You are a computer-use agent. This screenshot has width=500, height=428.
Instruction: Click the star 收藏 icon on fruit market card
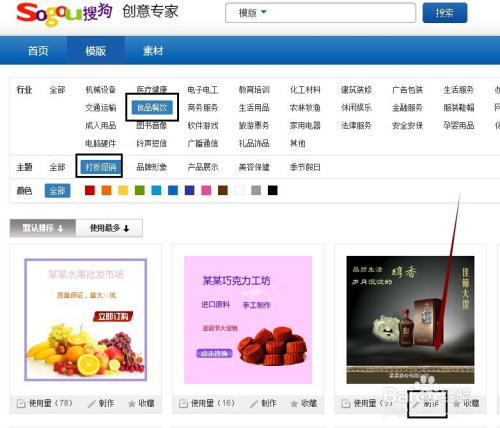[x=132, y=404]
